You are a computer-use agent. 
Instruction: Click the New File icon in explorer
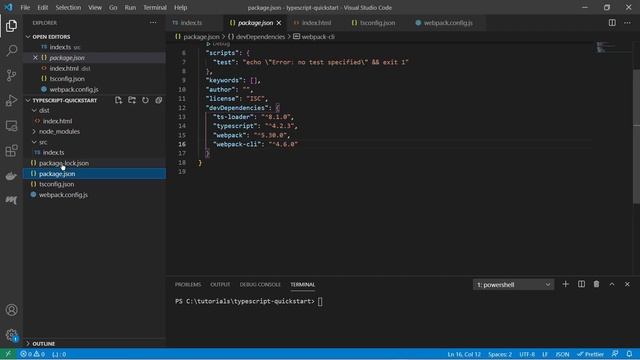(118, 100)
